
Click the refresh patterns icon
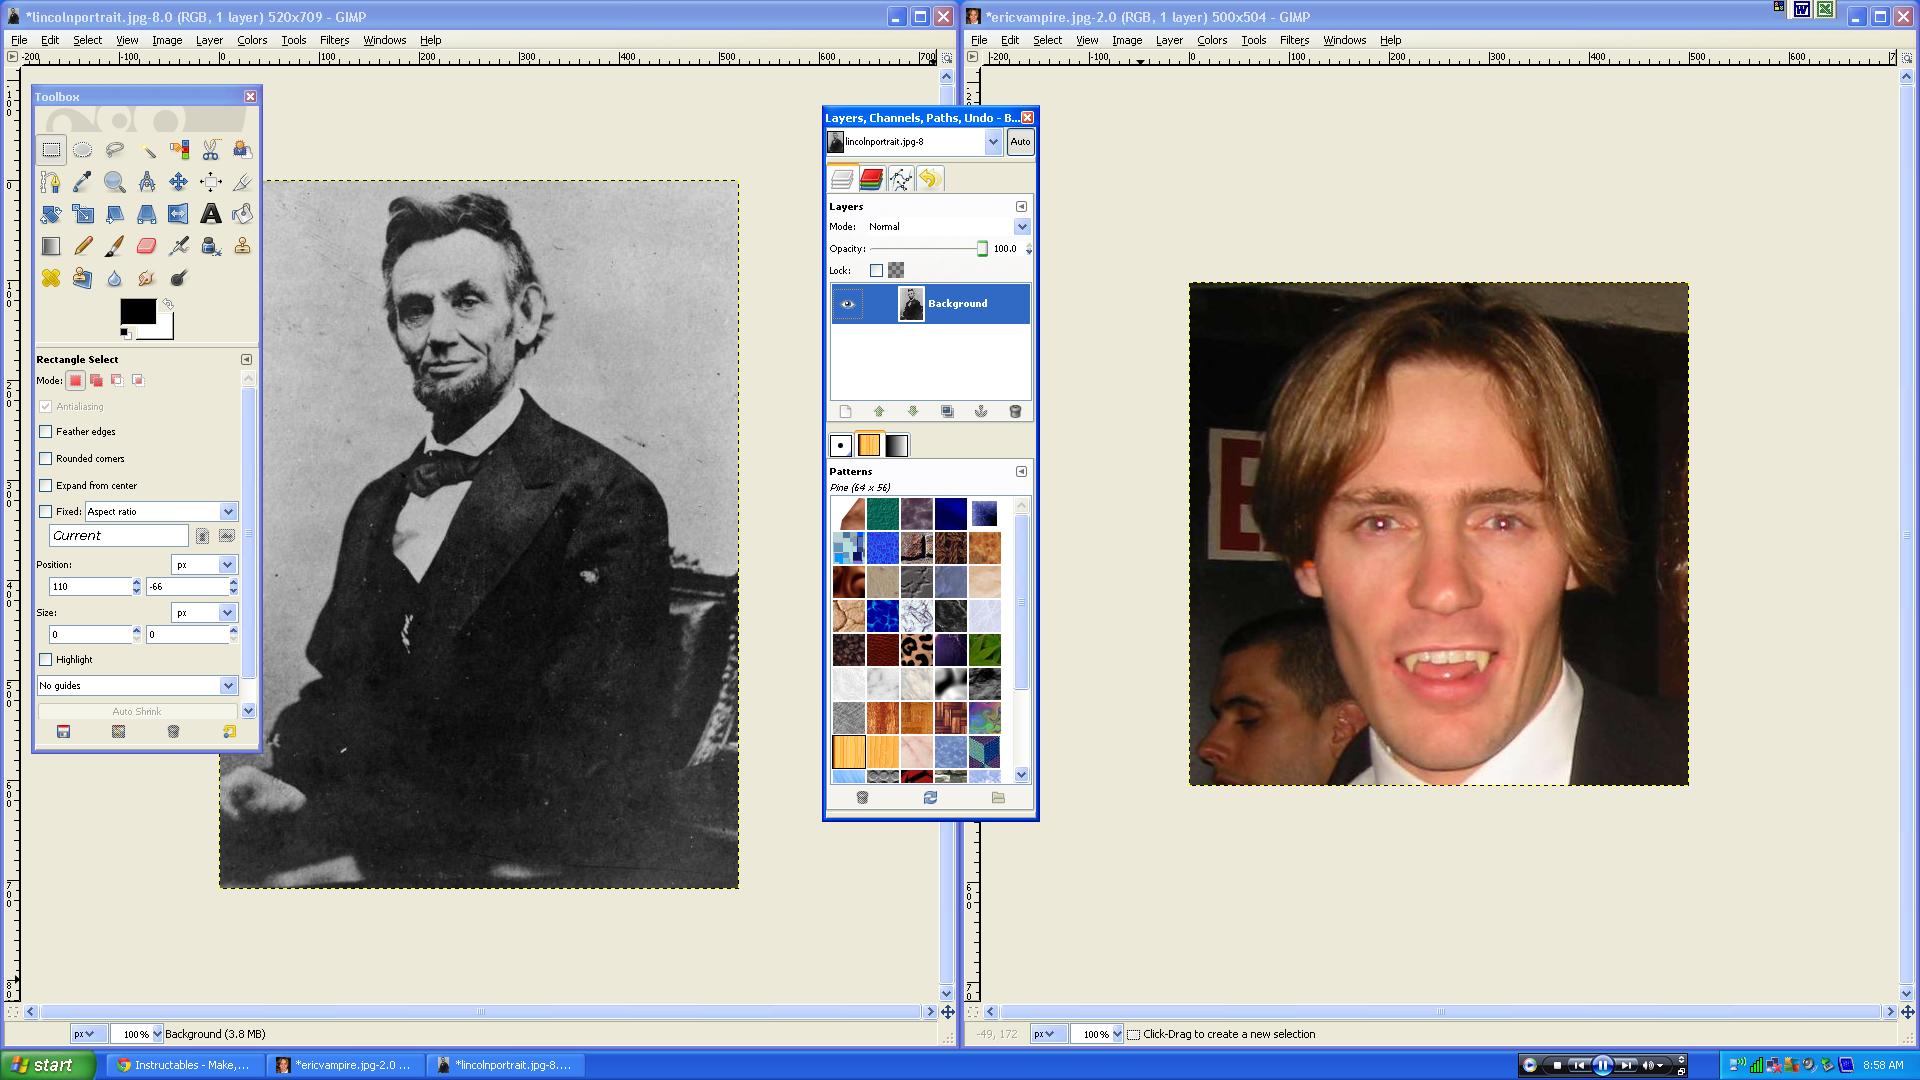pos(930,798)
